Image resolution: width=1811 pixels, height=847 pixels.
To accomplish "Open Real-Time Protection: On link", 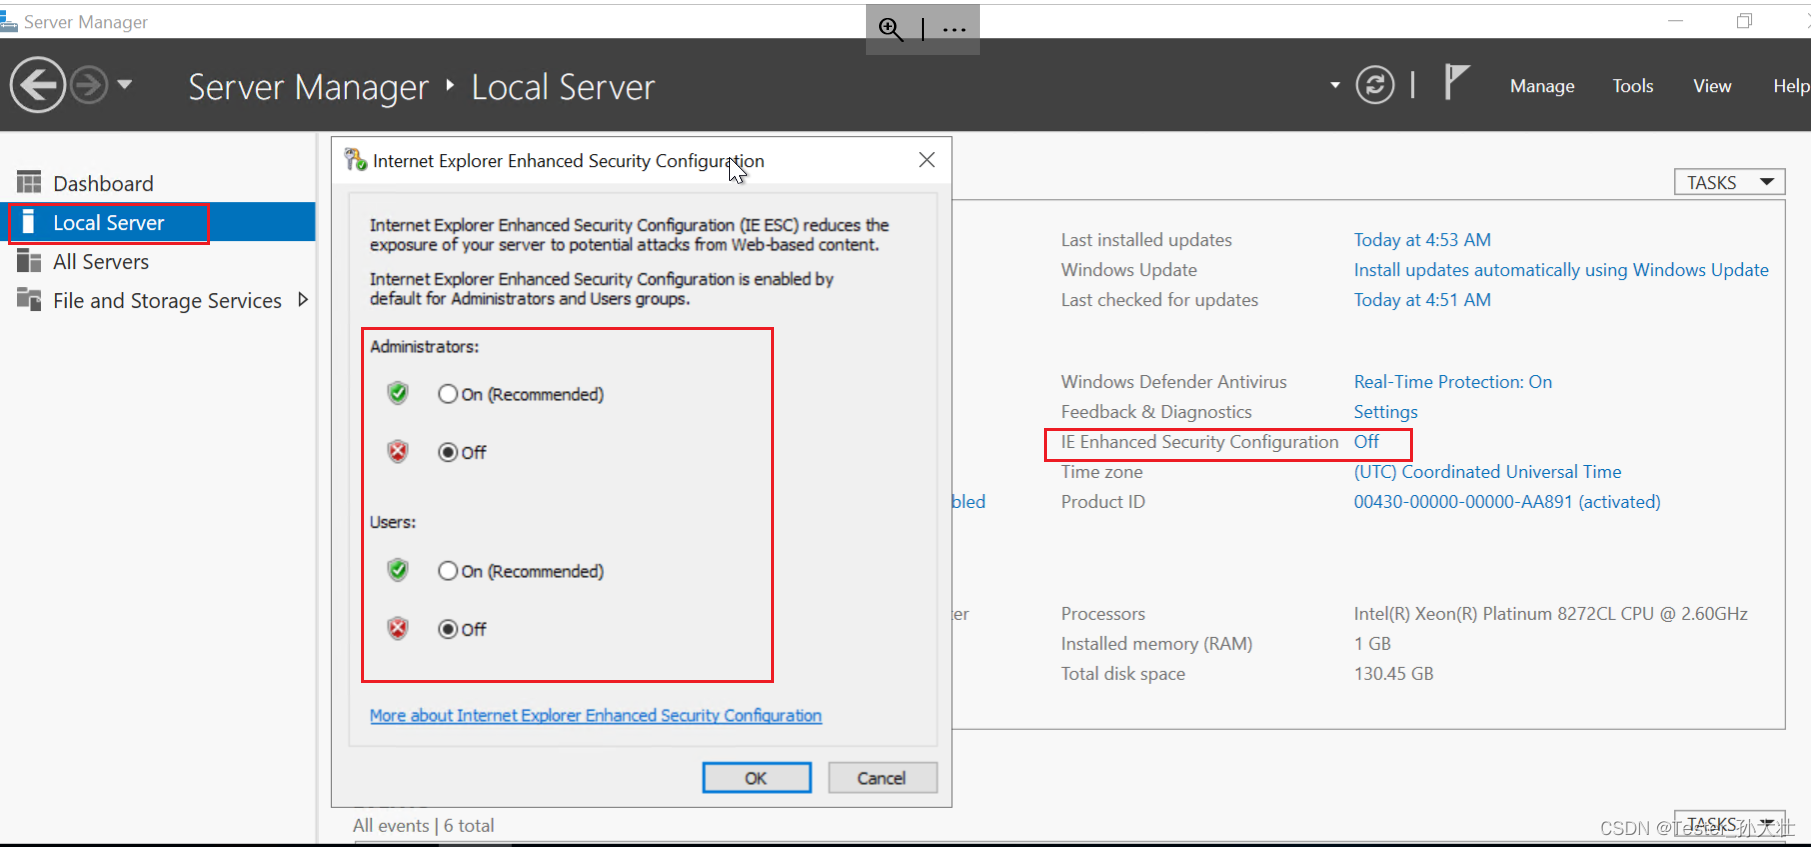I will tap(1453, 382).
